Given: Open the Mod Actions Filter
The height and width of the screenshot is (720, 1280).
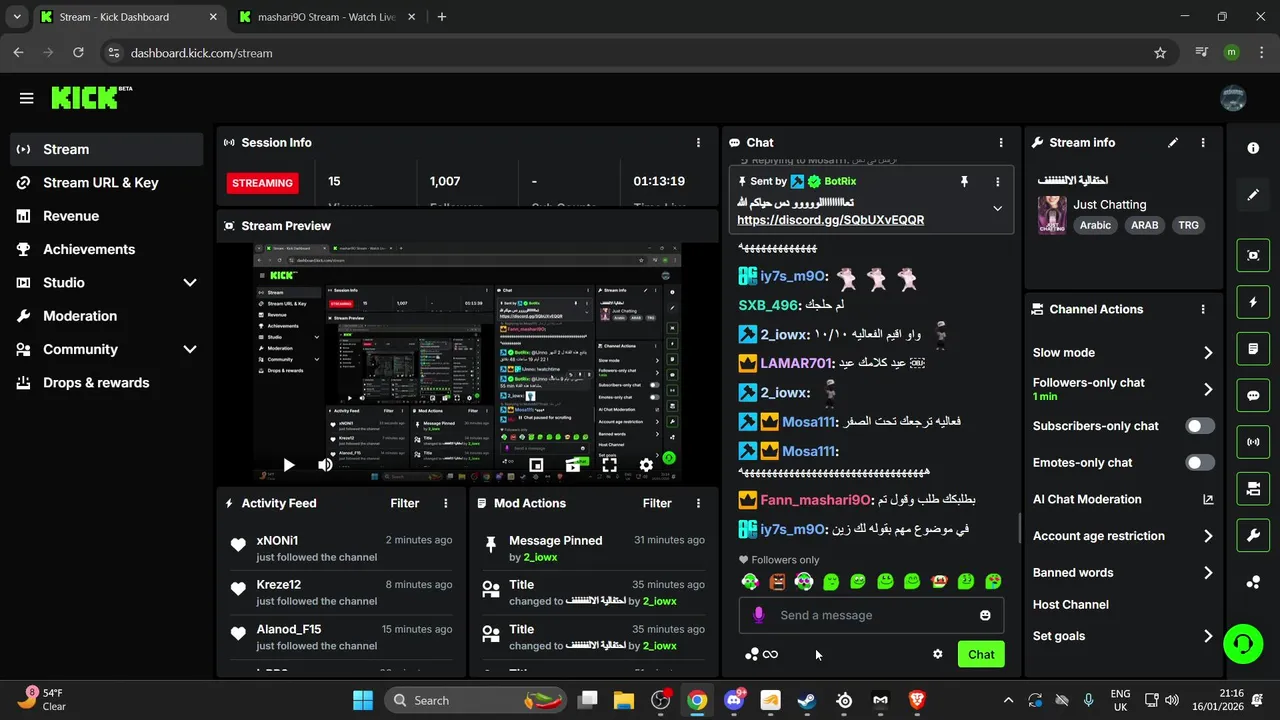Looking at the screenshot, I should coord(657,504).
